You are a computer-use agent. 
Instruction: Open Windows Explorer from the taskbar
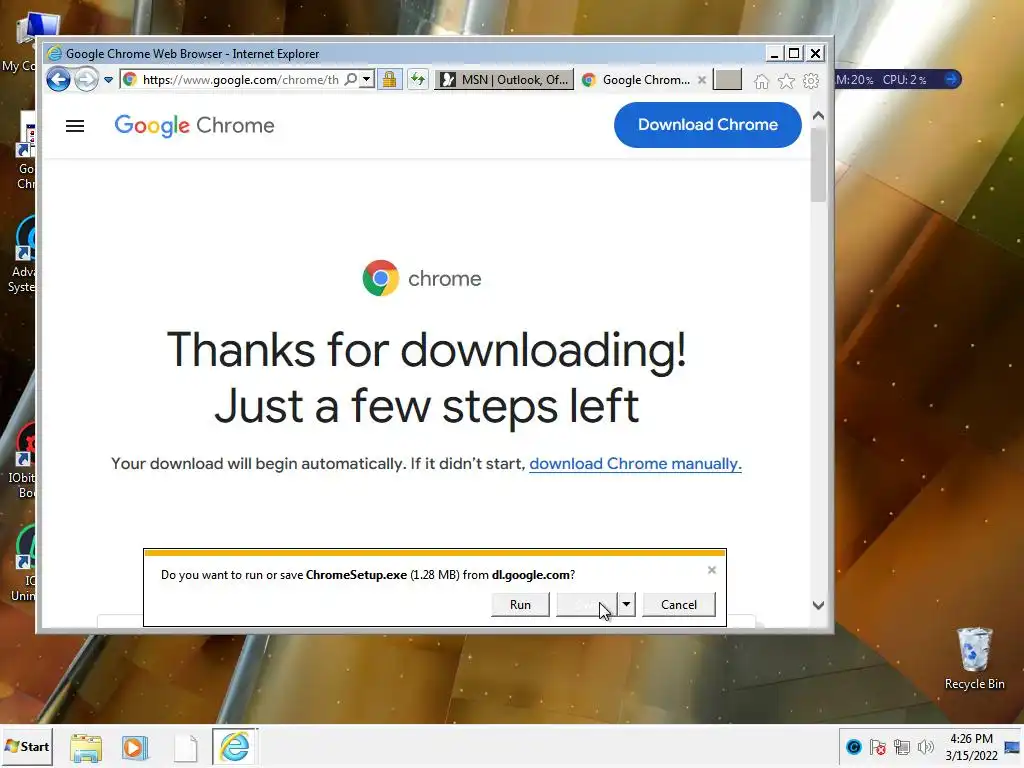pos(86,748)
